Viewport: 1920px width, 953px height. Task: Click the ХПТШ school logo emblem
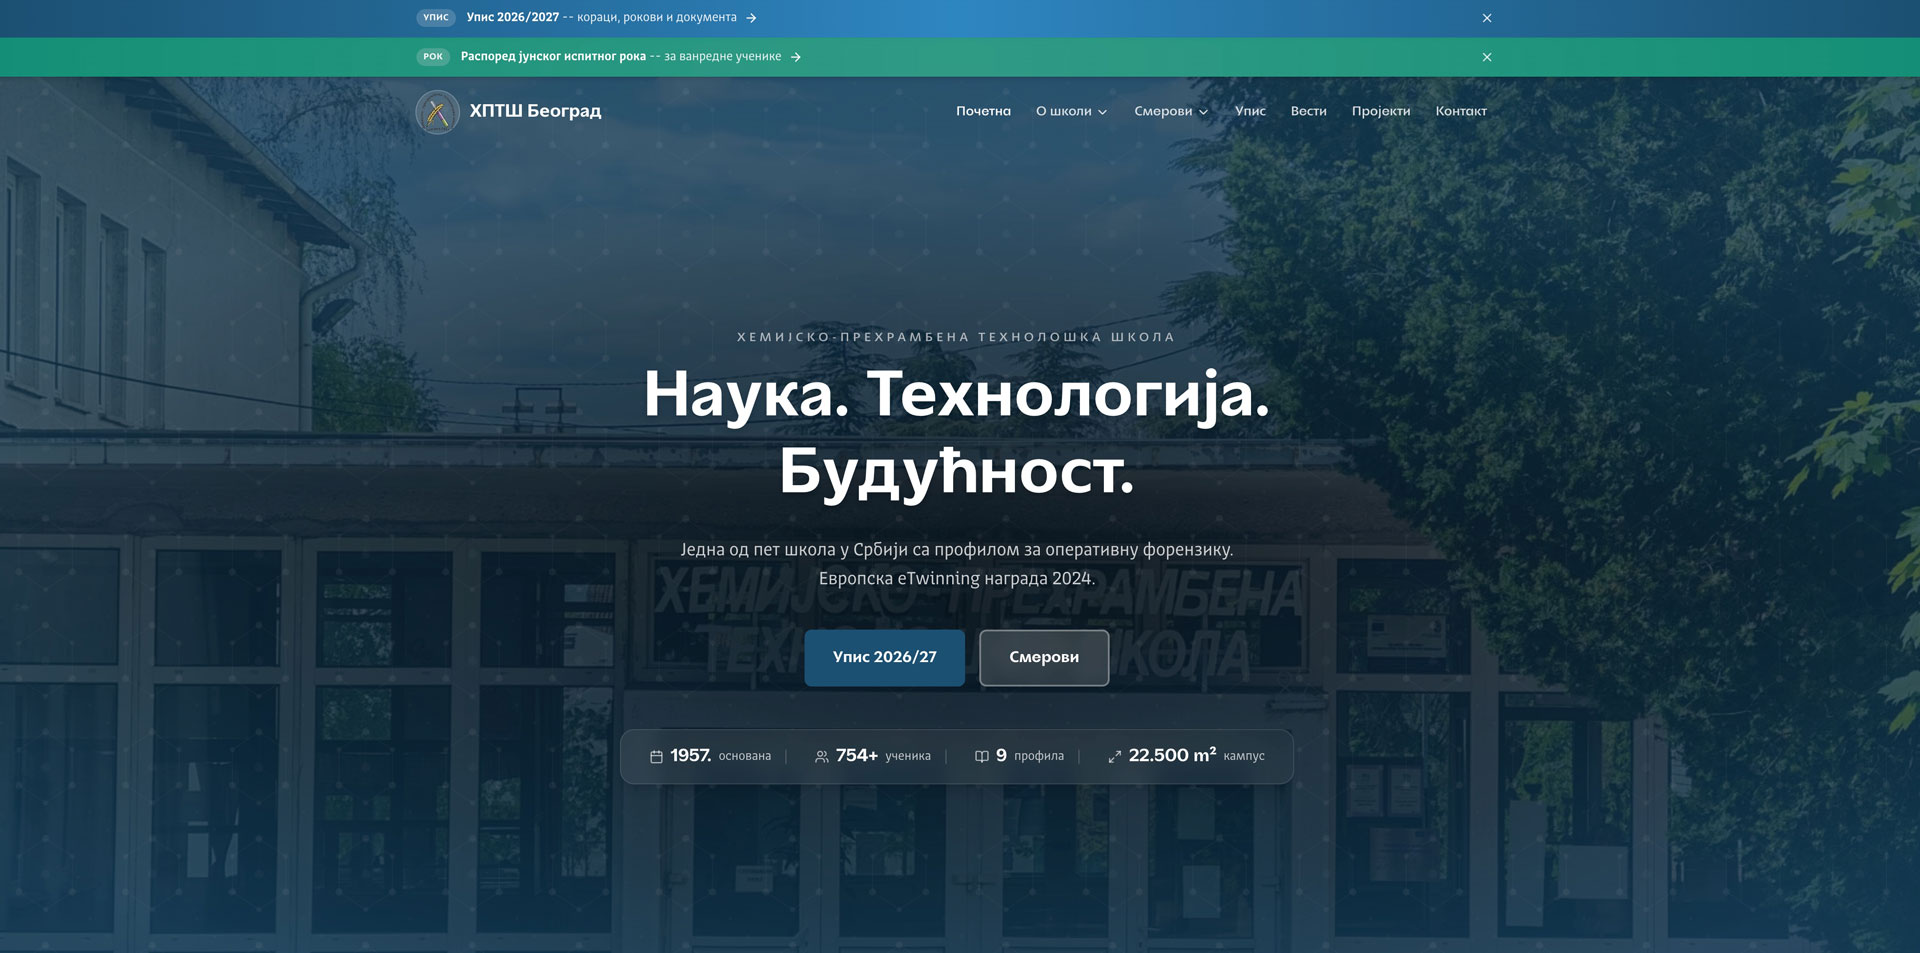point(437,112)
